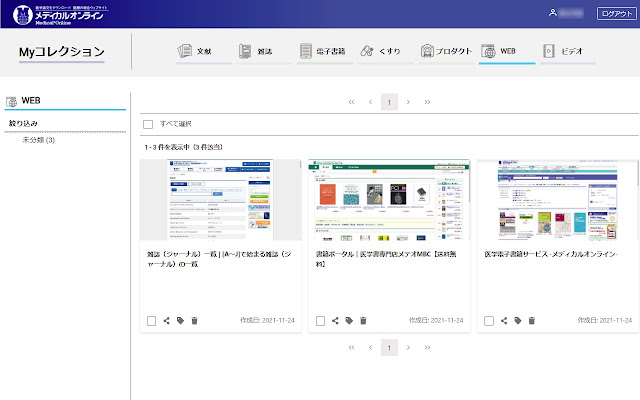Click the ビデオ video icon
This screenshot has height=400, width=640.
(549, 51)
